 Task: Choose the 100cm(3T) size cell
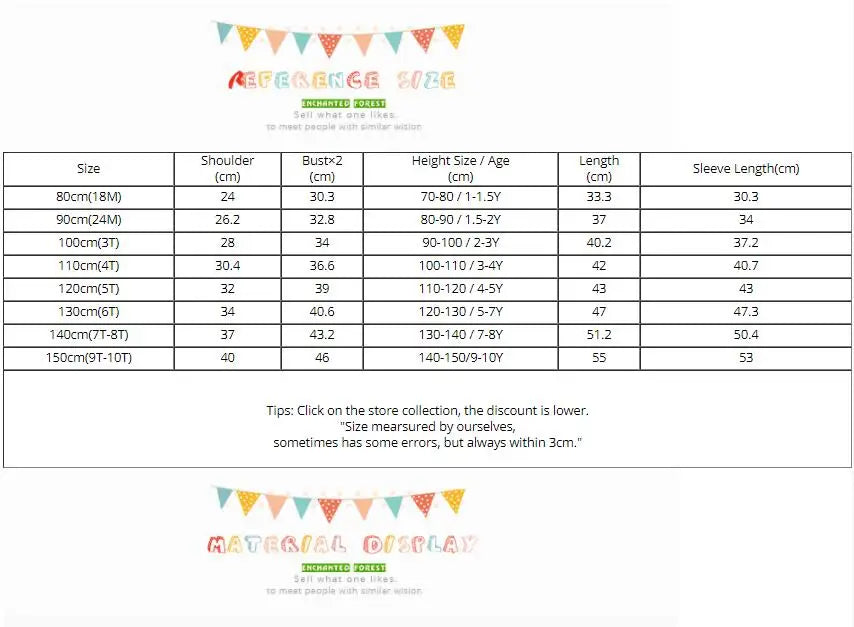88,243
